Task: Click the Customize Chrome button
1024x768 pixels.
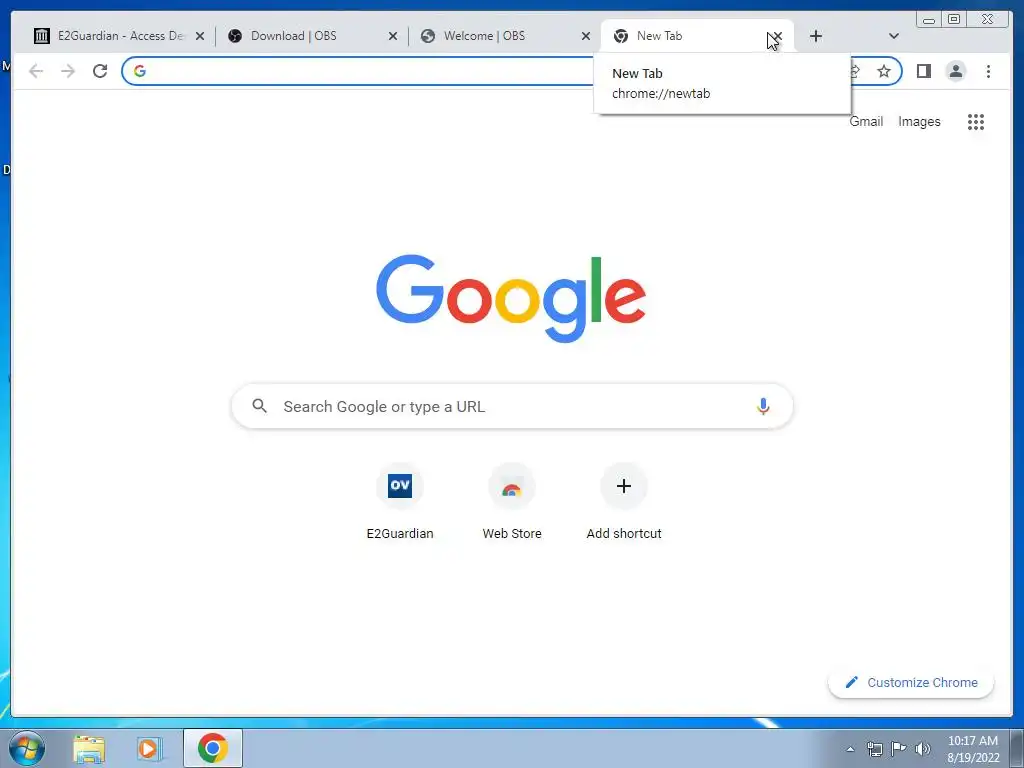Action: pyautogui.click(x=911, y=682)
